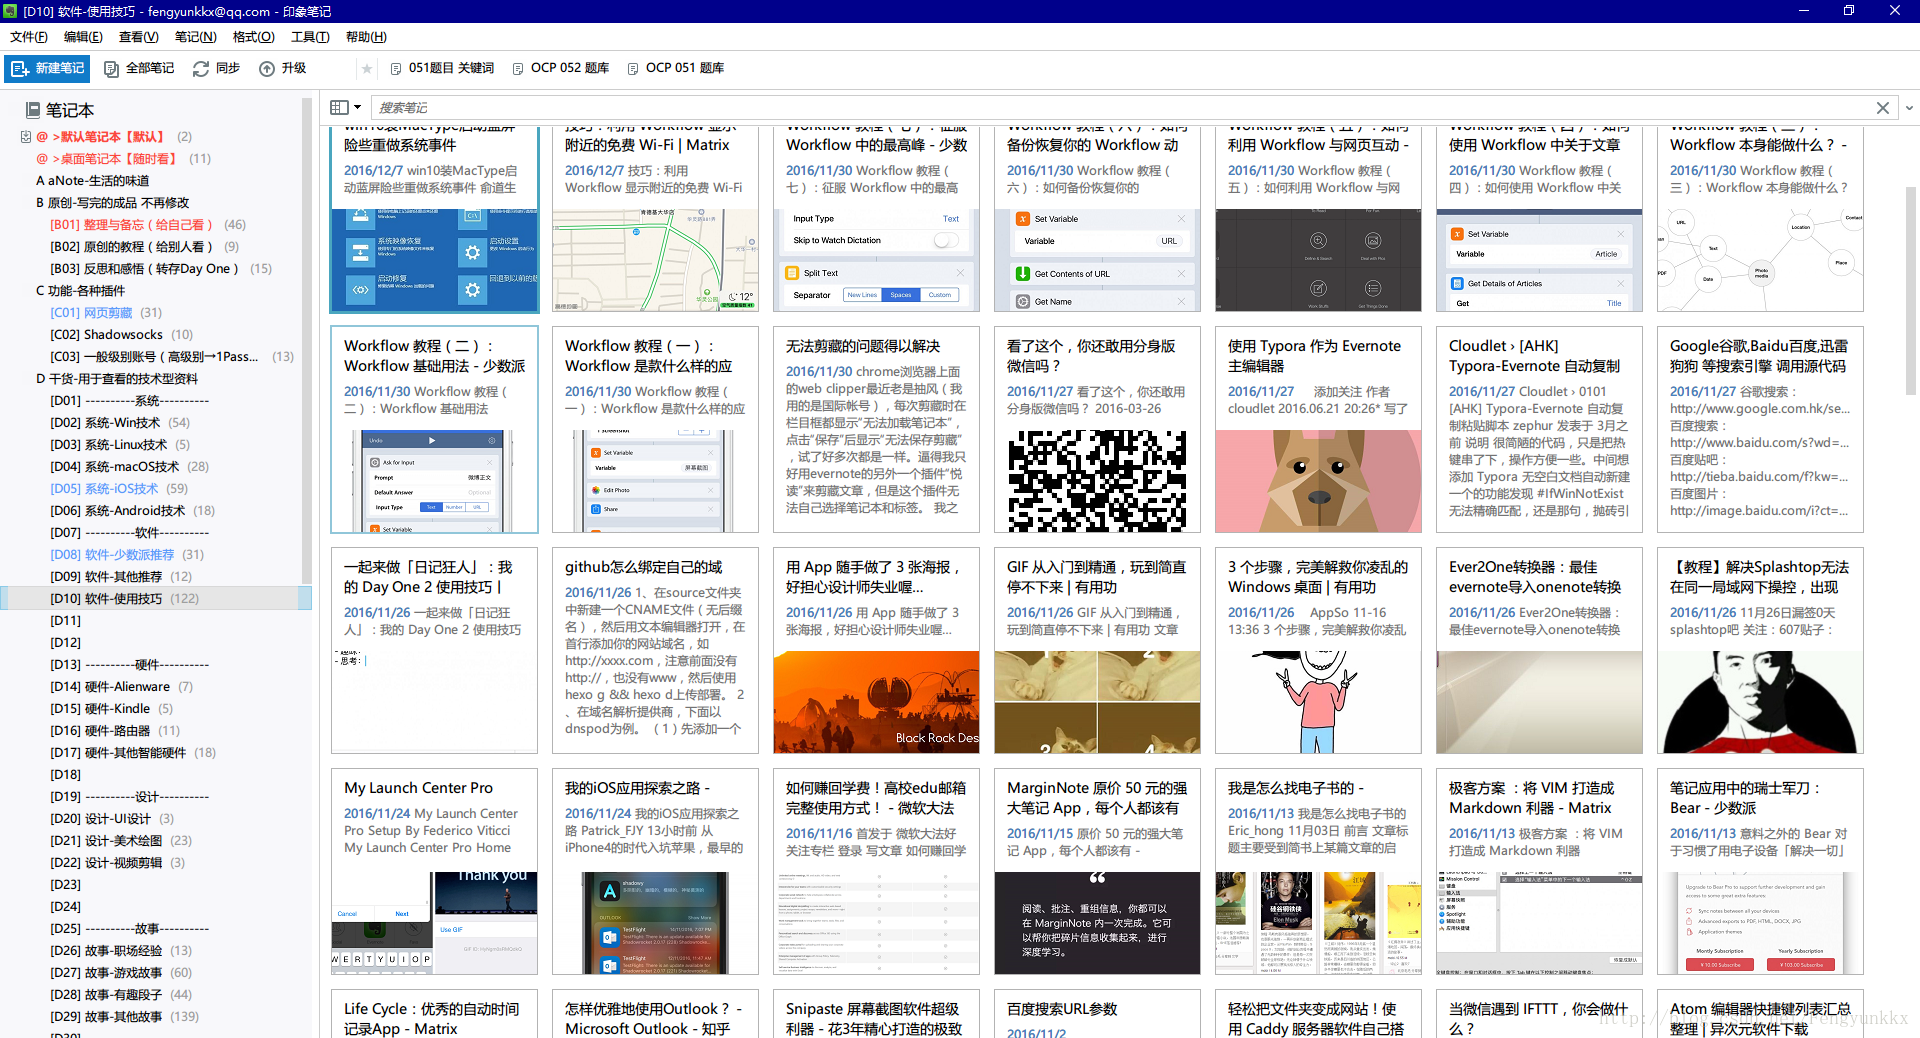Screen dimensions: 1920x1038
Task: Collapse the 默认笔记本 stack toggle
Action: [26, 137]
